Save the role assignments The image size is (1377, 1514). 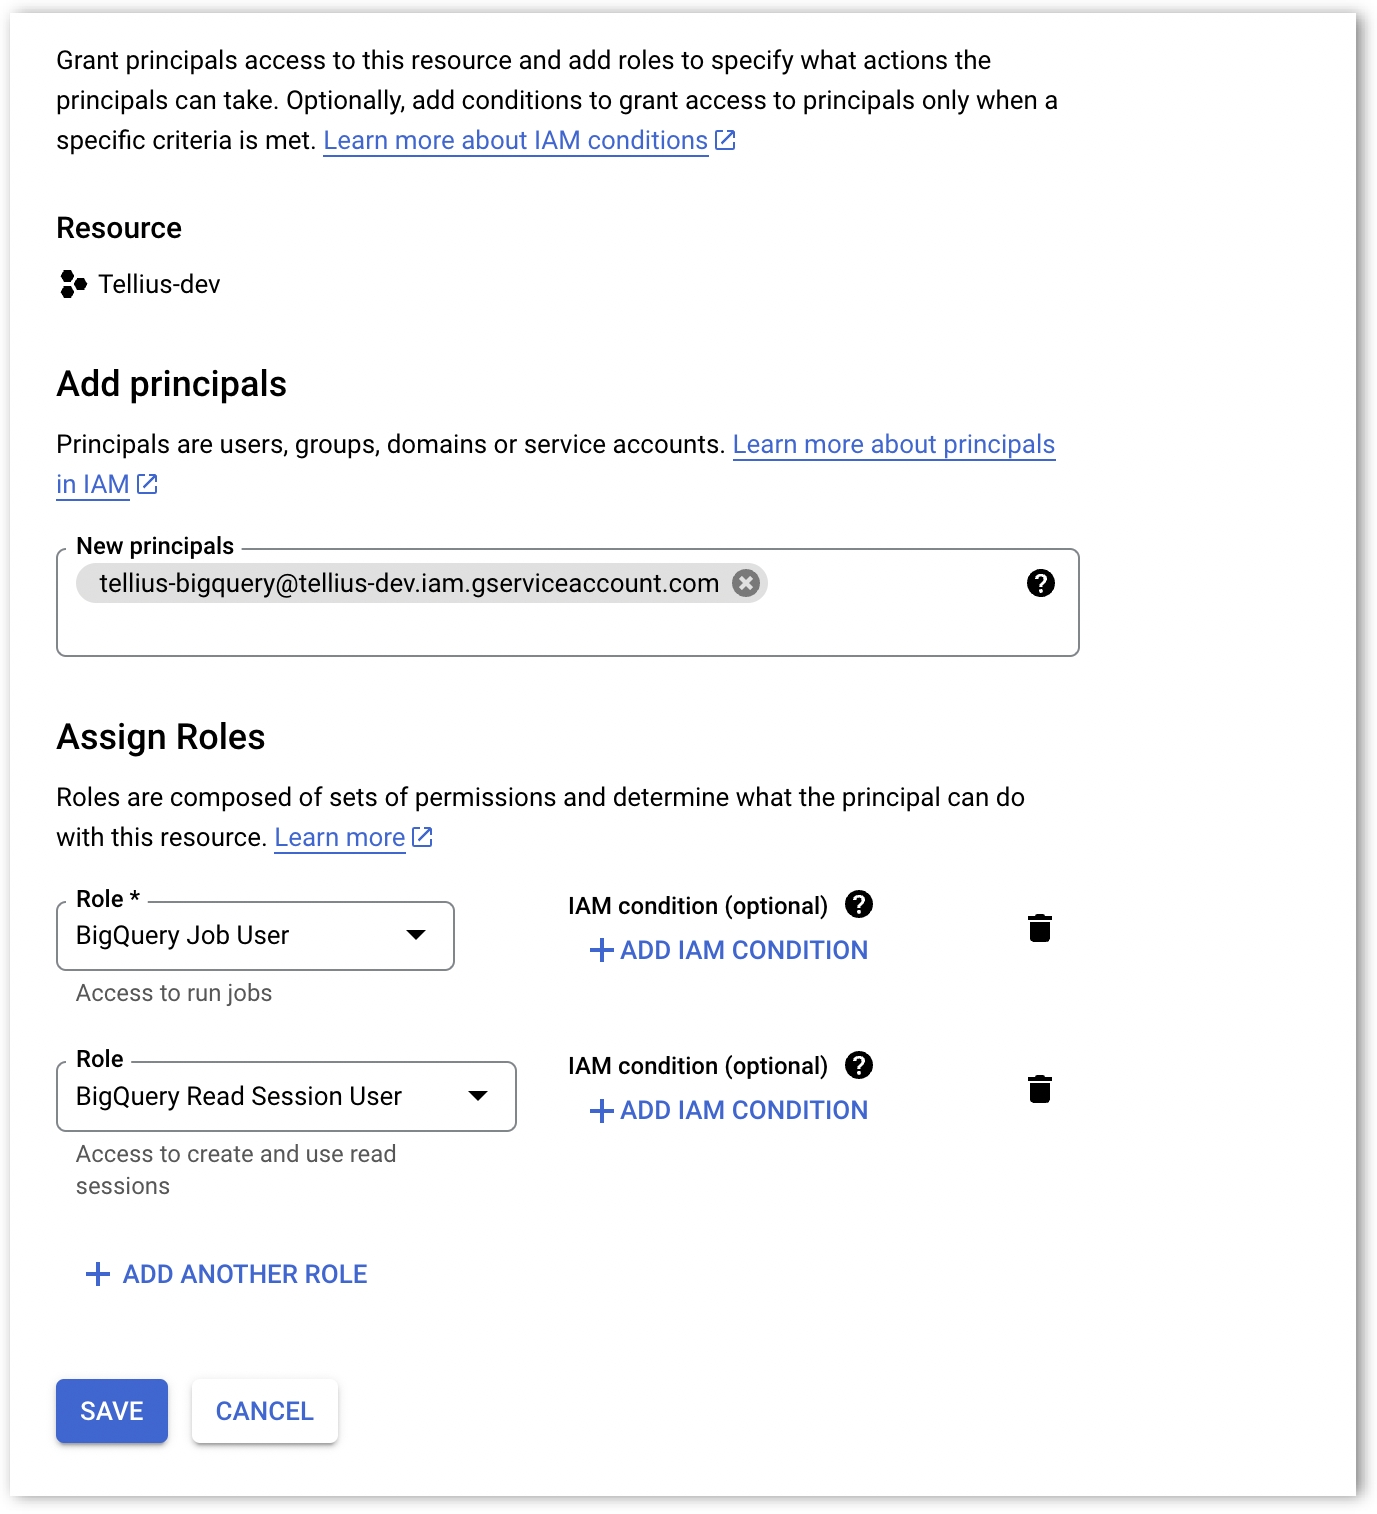pyautogui.click(x=112, y=1411)
